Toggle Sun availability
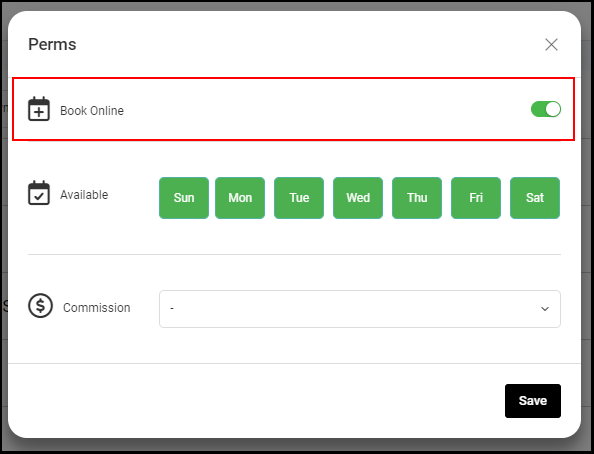The height and width of the screenshot is (454, 594). tap(184, 198)
